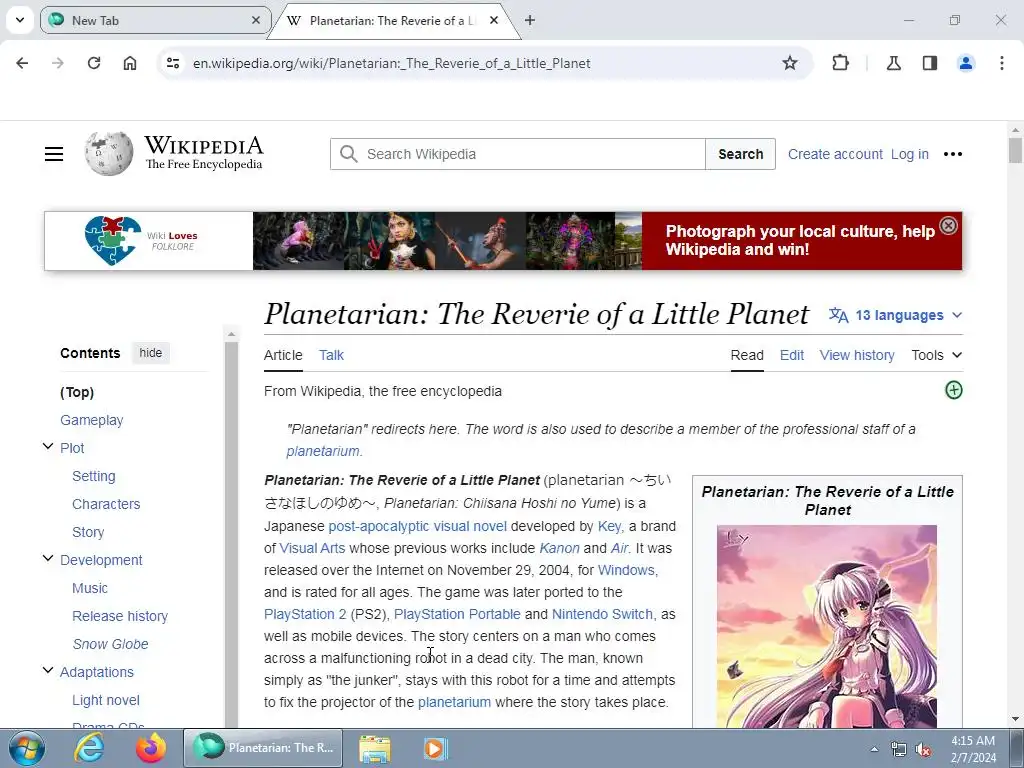Launch Firefox from taskbar
1024x768 pixels.
[x=151, y=748]
